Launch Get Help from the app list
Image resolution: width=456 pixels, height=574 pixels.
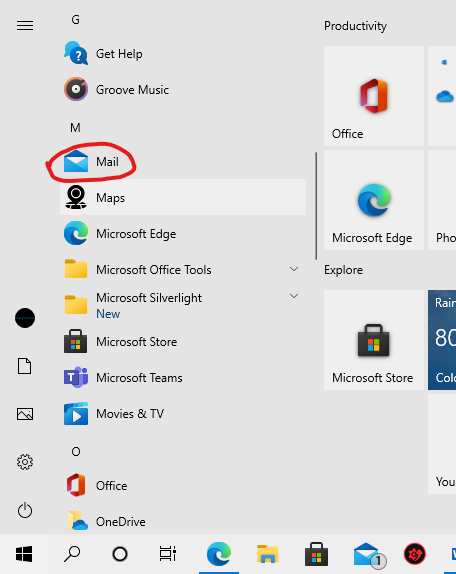pyautogui.click(x=183, y=54)
